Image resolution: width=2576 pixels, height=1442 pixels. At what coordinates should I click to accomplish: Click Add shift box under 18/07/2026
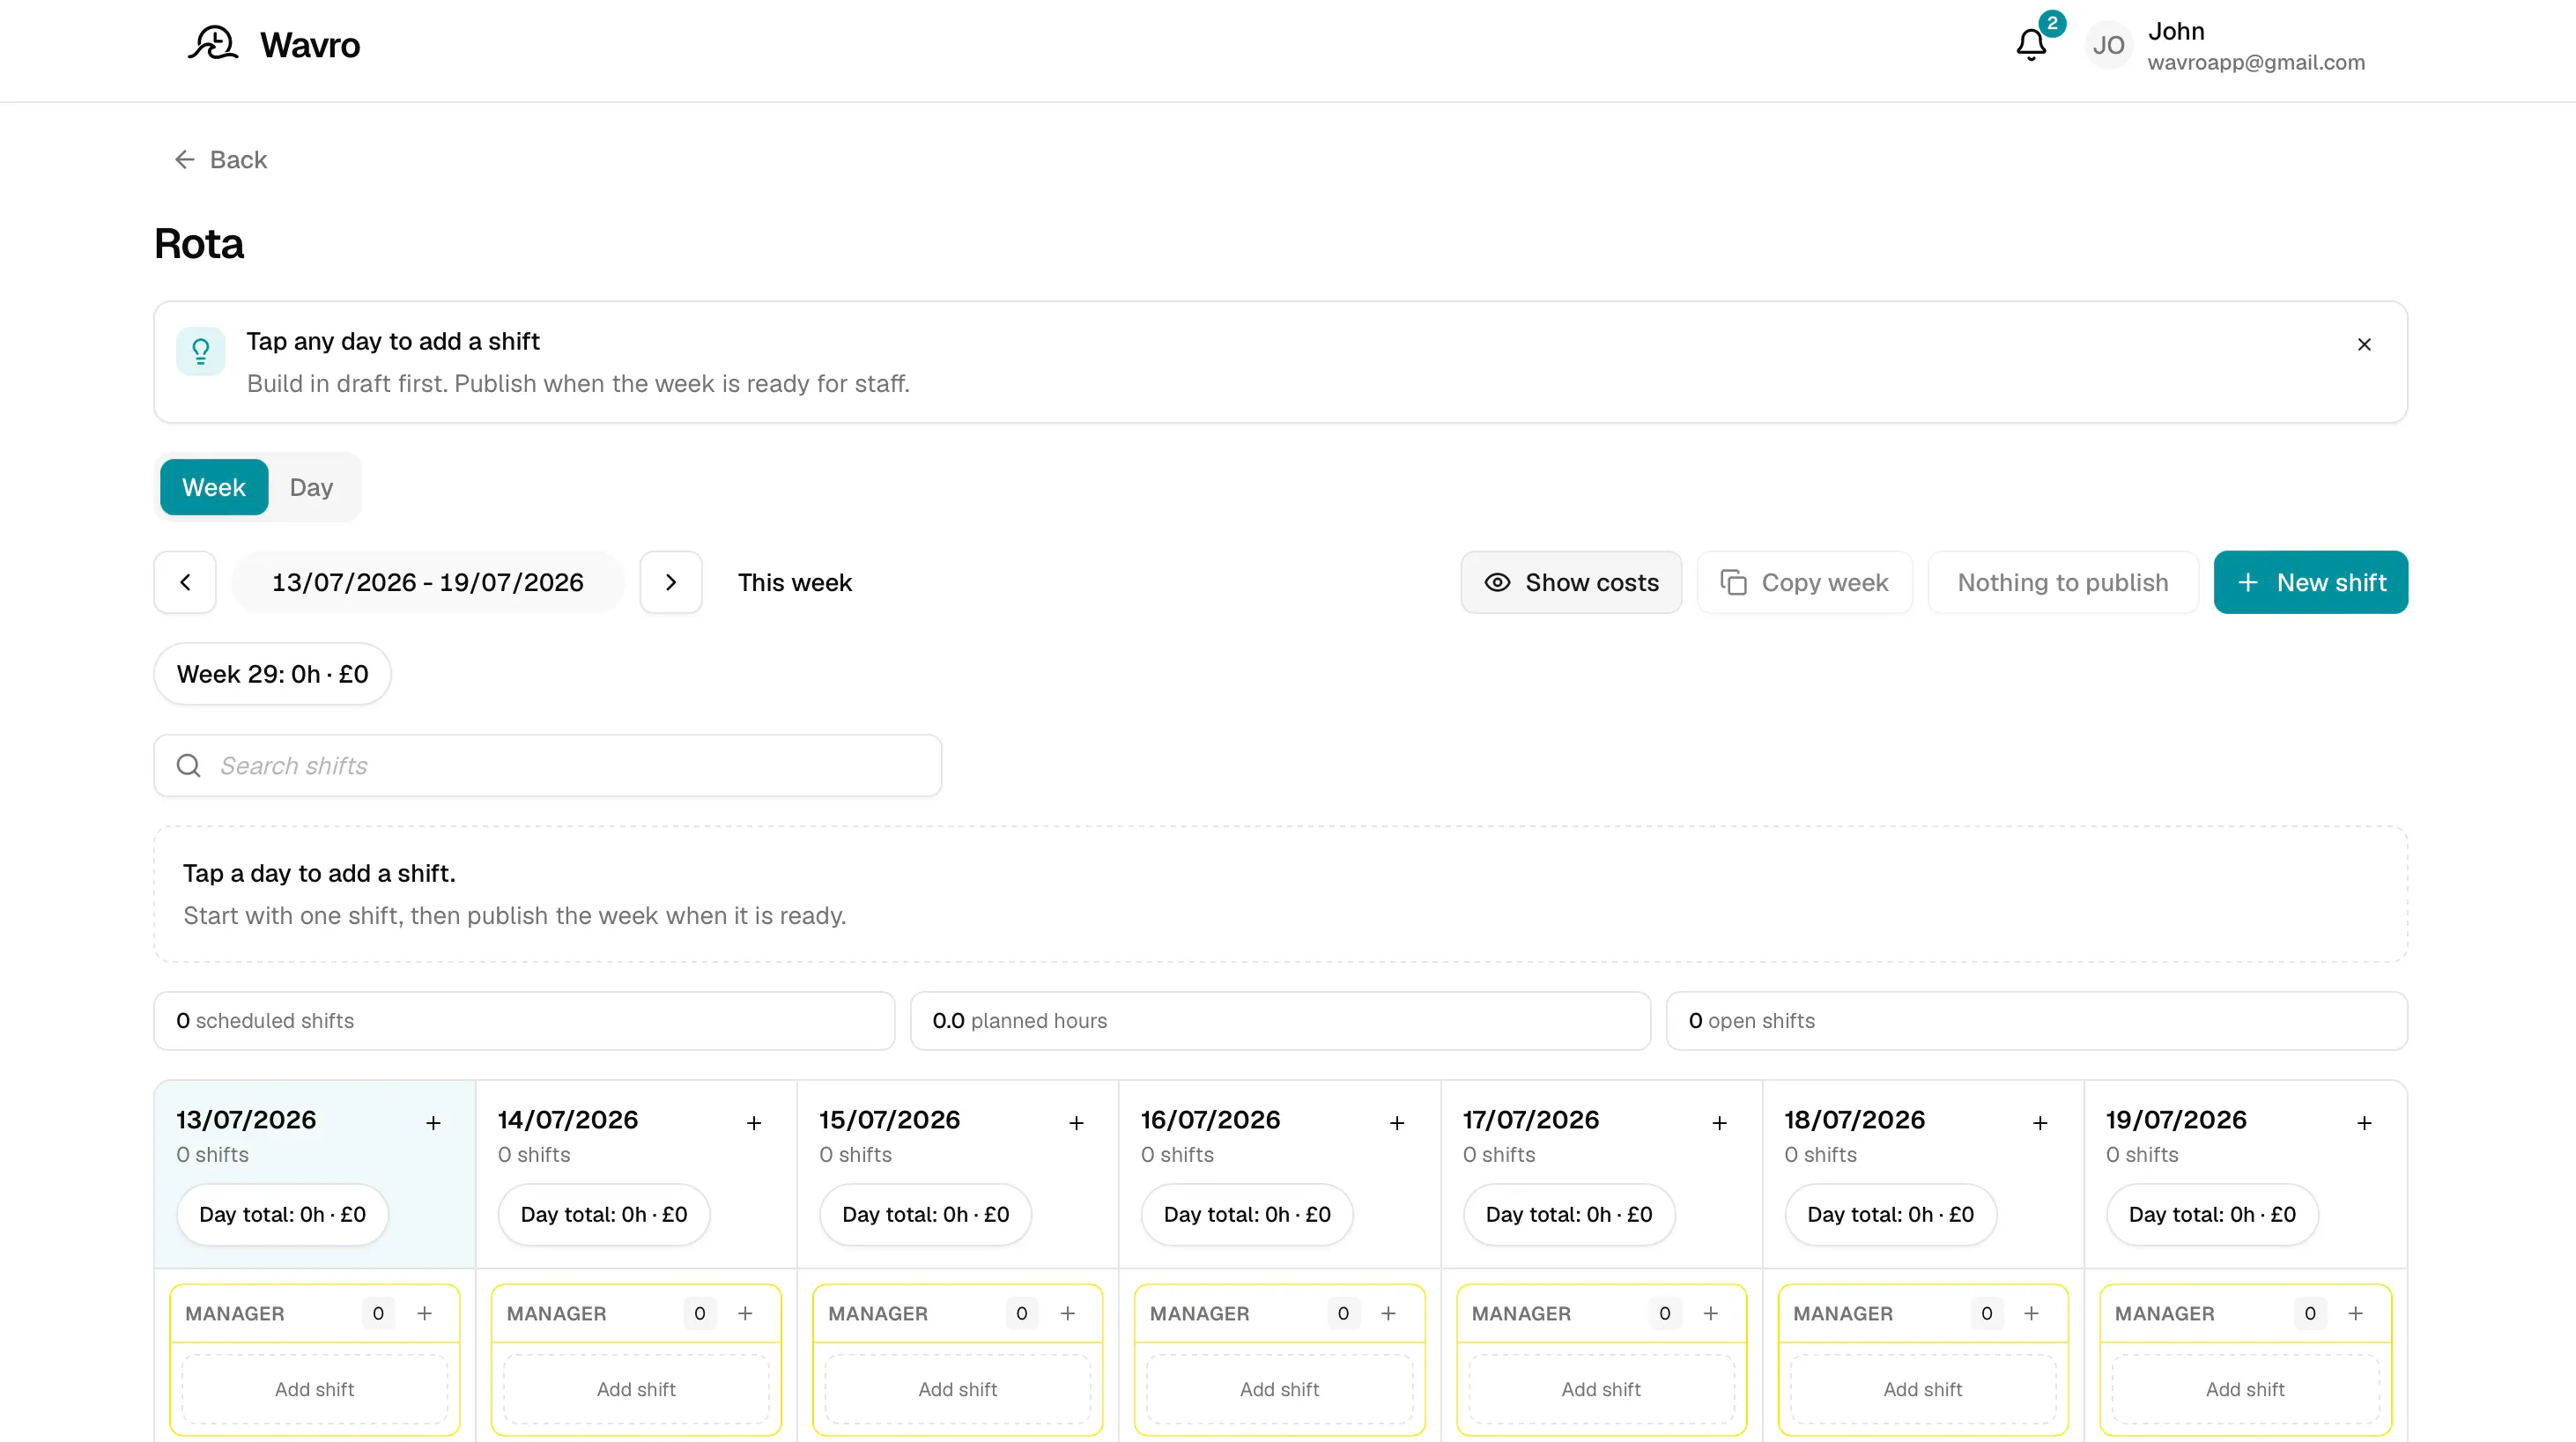click(1922, 1389)
